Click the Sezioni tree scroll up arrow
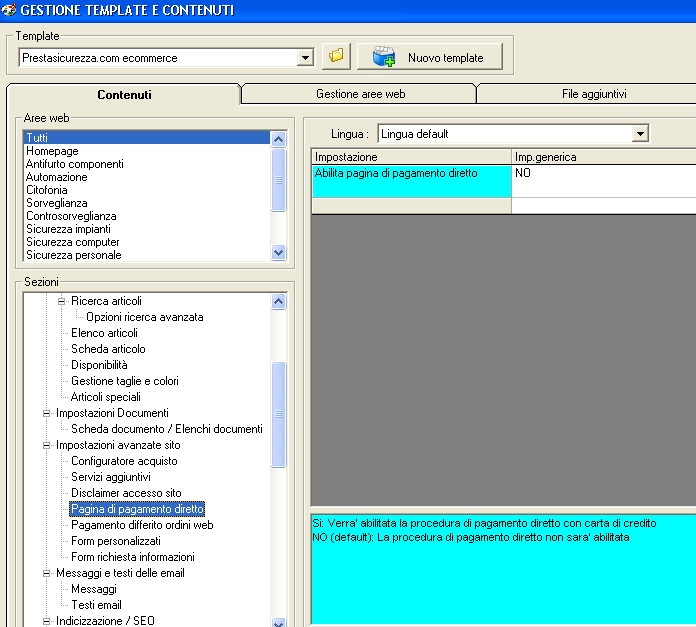Image resolution: width=696 pixels, height=627 pixels. (x=278, y=302)
